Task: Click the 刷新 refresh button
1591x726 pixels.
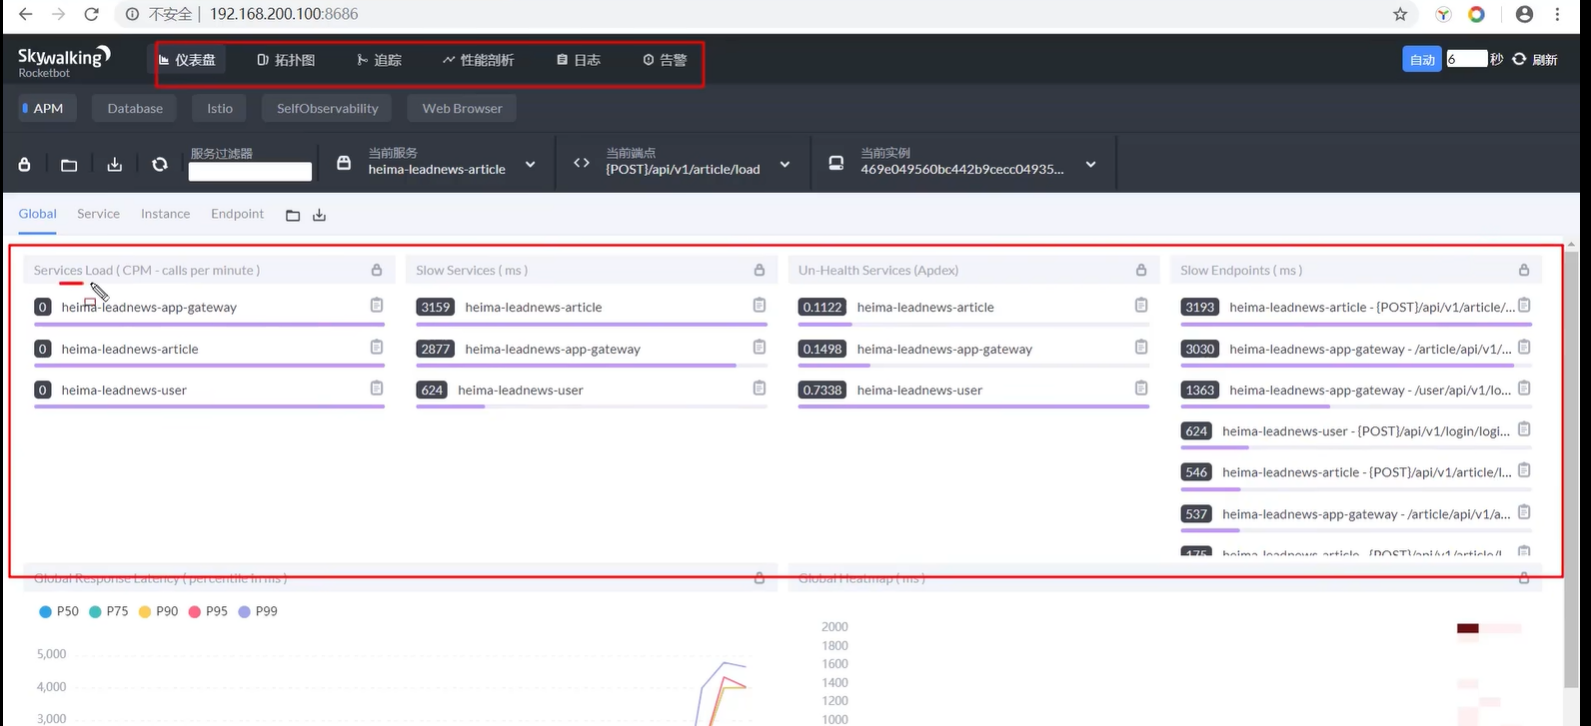Action: (1535, 60)
